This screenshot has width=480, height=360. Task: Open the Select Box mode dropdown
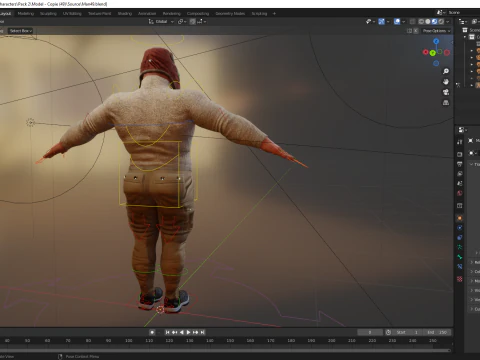coord(21,31)
